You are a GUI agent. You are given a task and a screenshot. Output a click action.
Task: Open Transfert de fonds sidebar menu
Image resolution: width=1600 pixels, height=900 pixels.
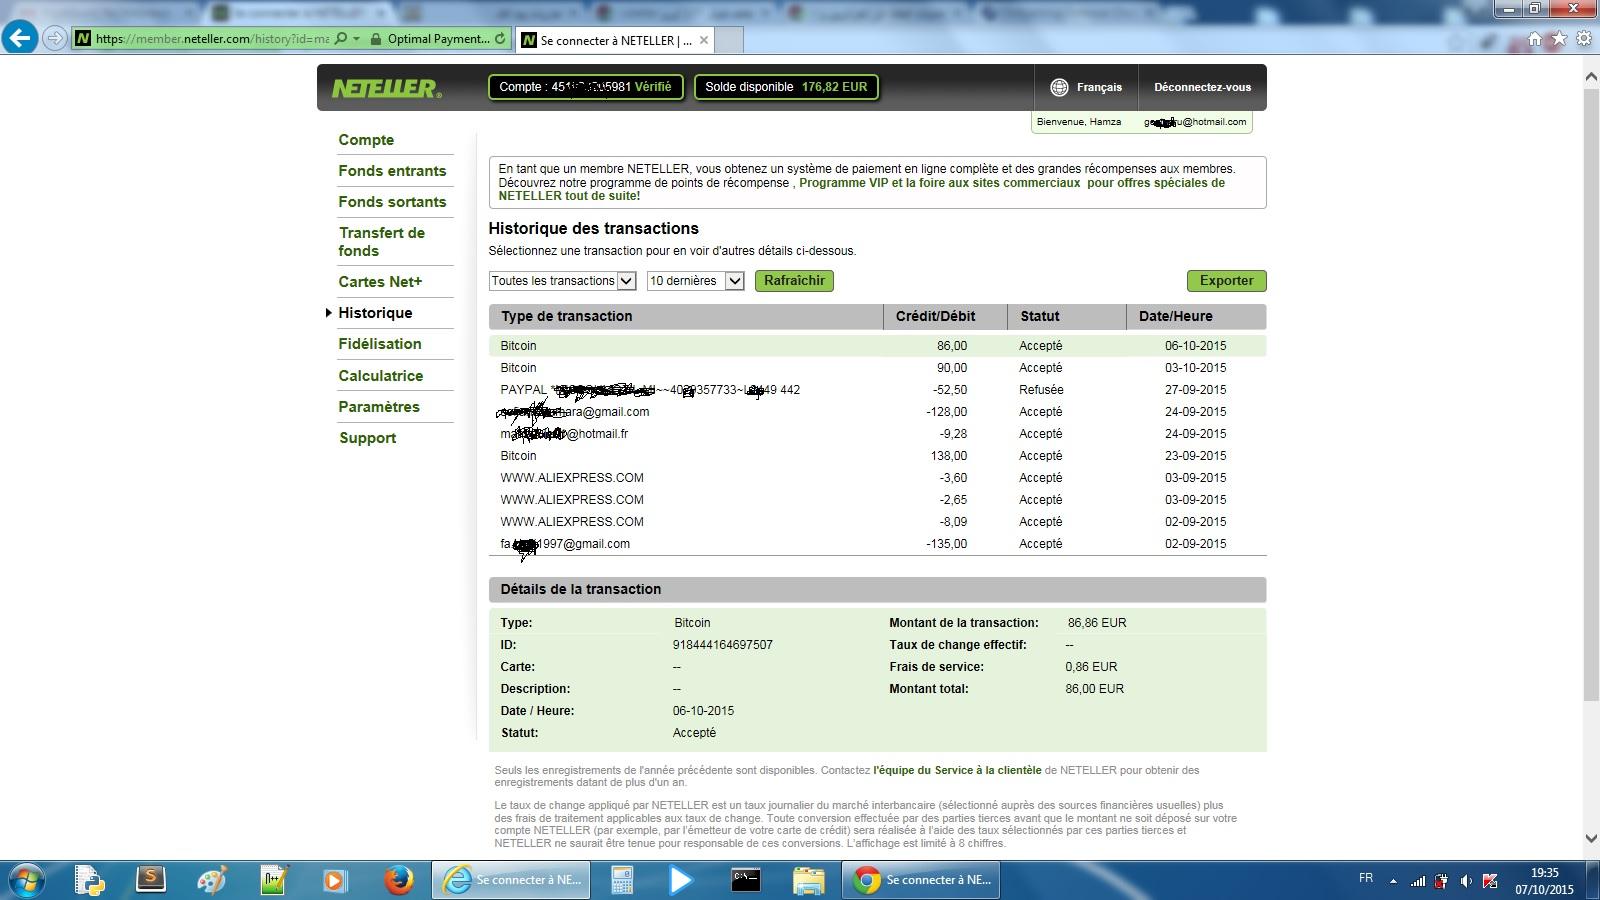382,242
